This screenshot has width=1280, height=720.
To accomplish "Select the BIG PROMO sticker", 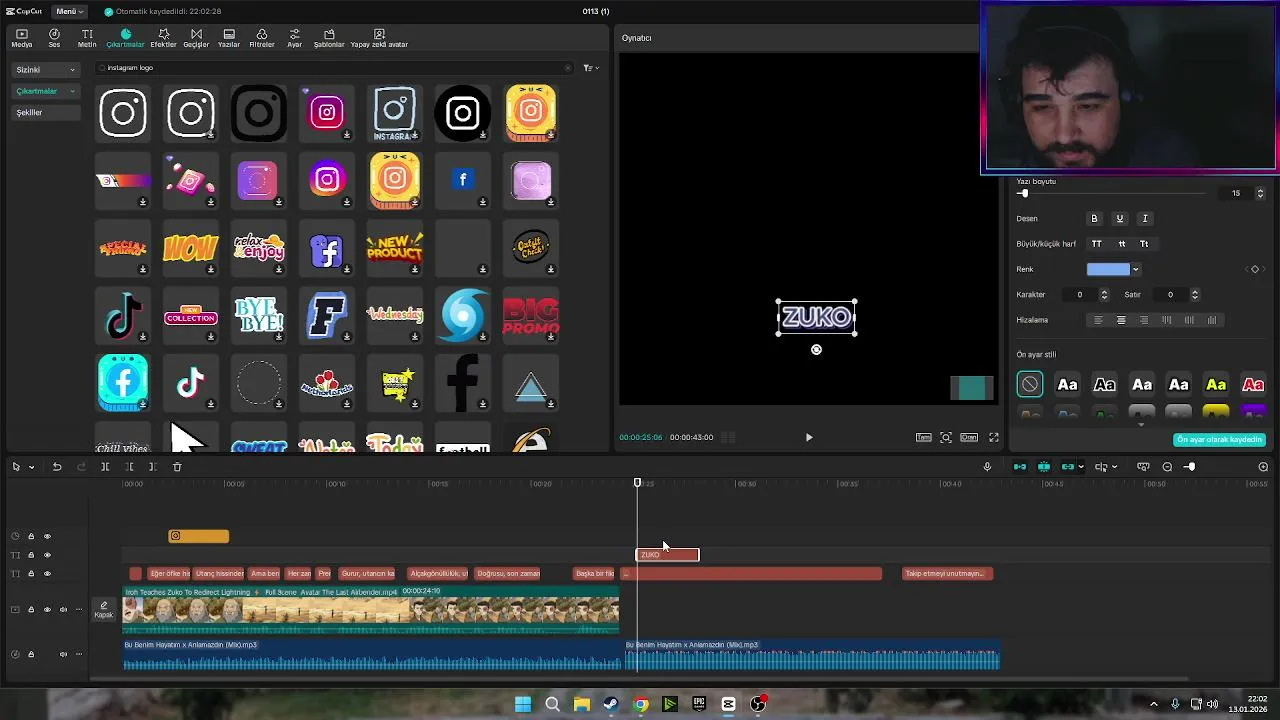I will 531,315.
